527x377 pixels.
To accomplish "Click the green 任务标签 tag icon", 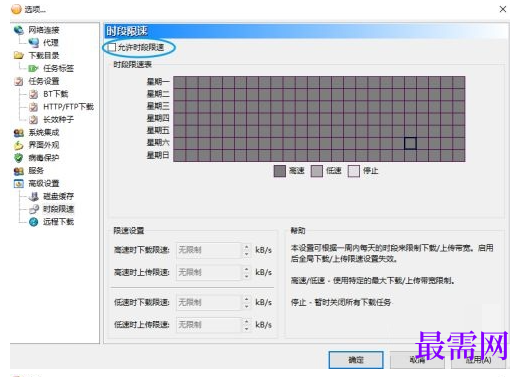I will [33, 68].
